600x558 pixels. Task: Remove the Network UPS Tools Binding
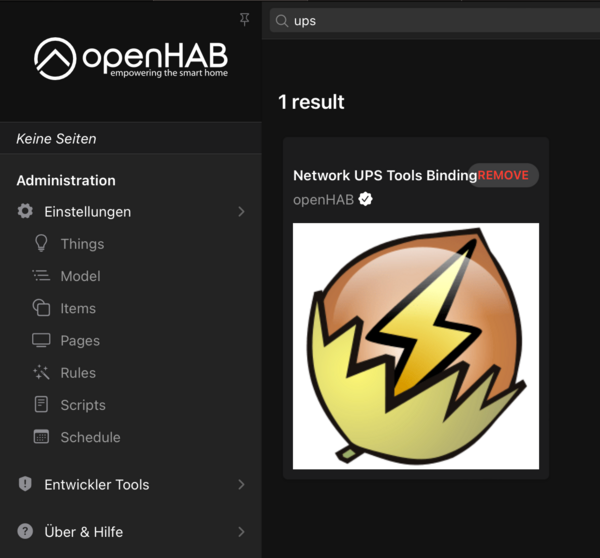(504, 175)
